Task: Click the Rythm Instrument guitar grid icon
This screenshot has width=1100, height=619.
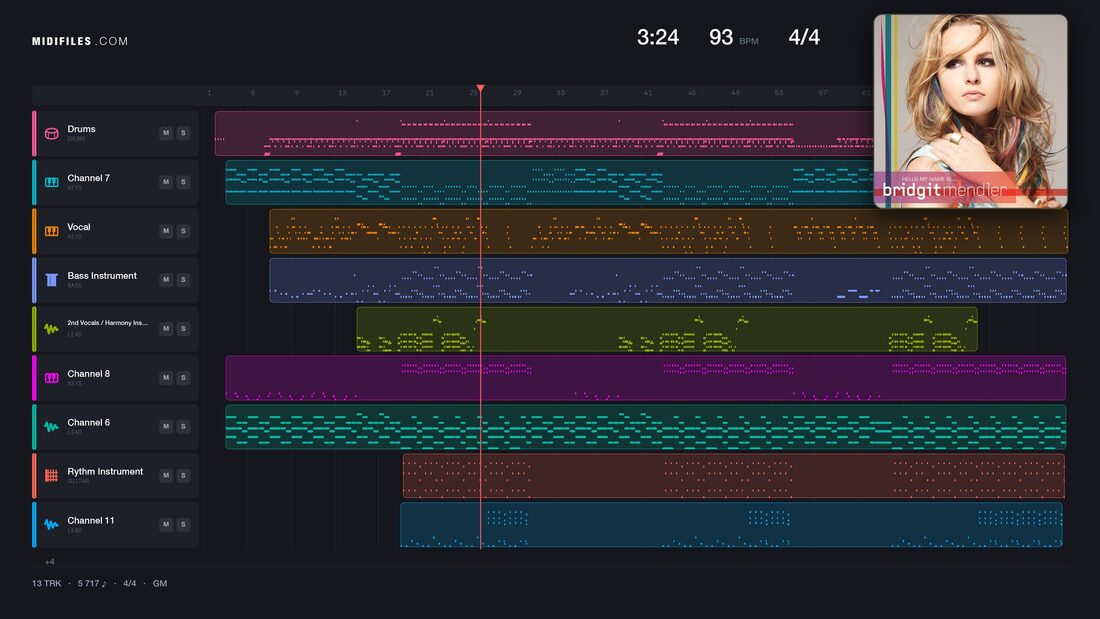Action: pyautogui.click(x=52, y=476)
